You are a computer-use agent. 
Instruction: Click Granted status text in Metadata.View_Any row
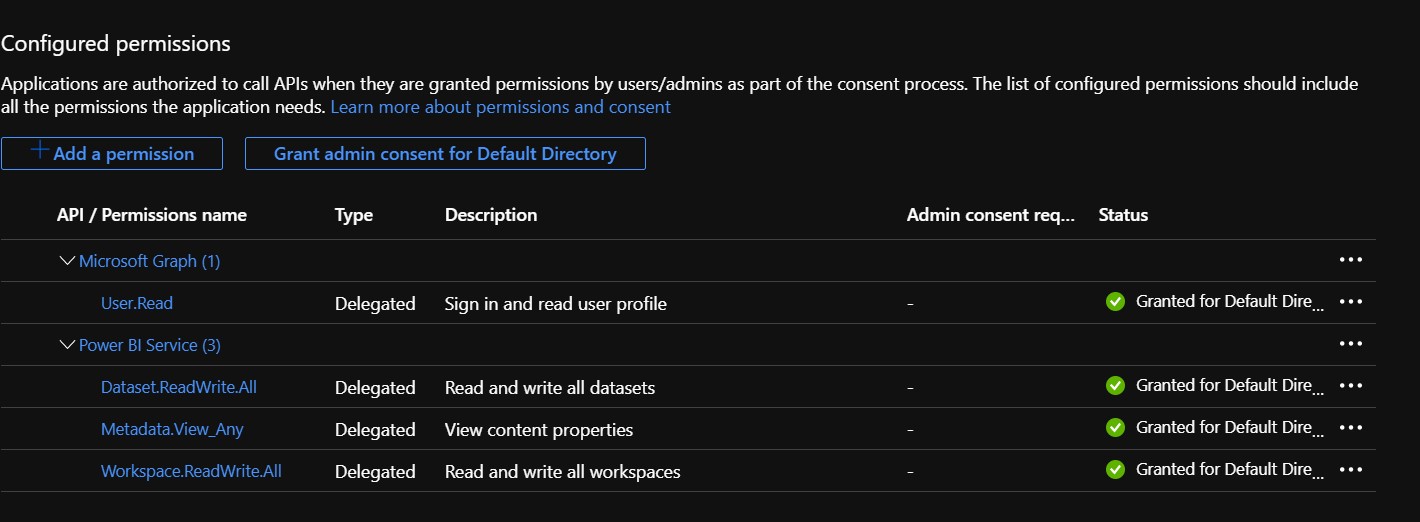tap(1230, 427)
